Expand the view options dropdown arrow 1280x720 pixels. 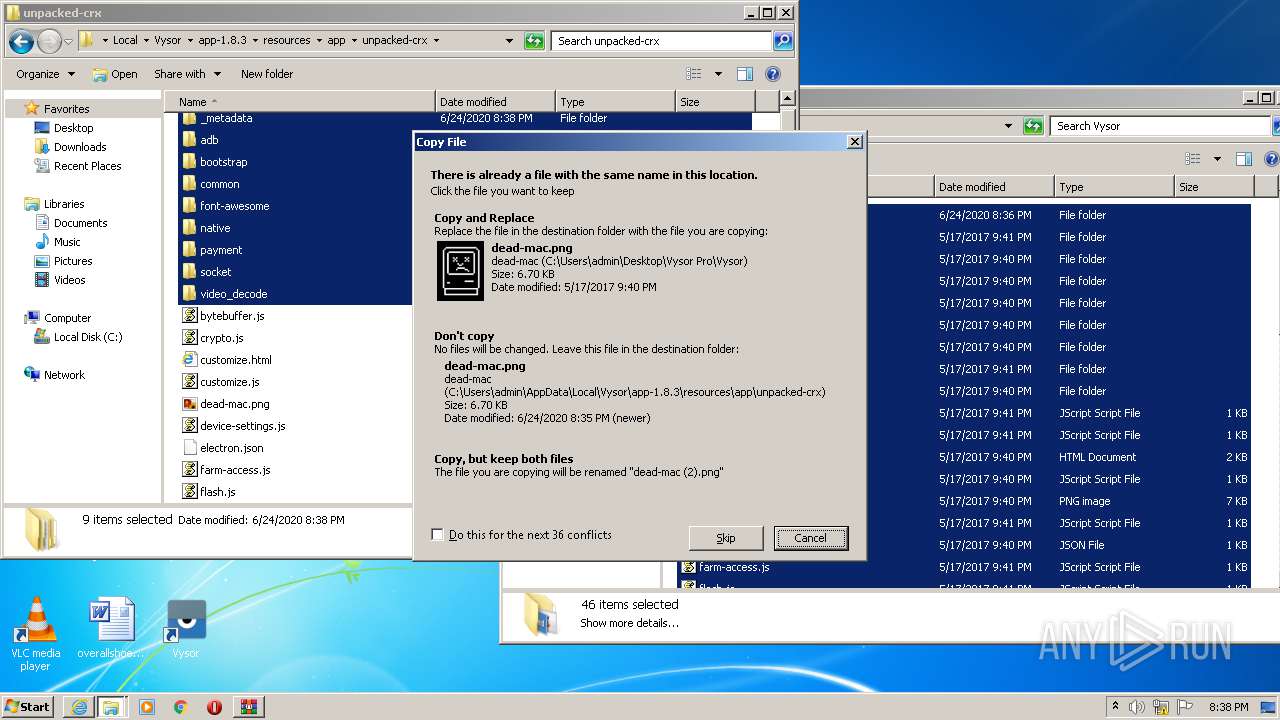point(718,74)
